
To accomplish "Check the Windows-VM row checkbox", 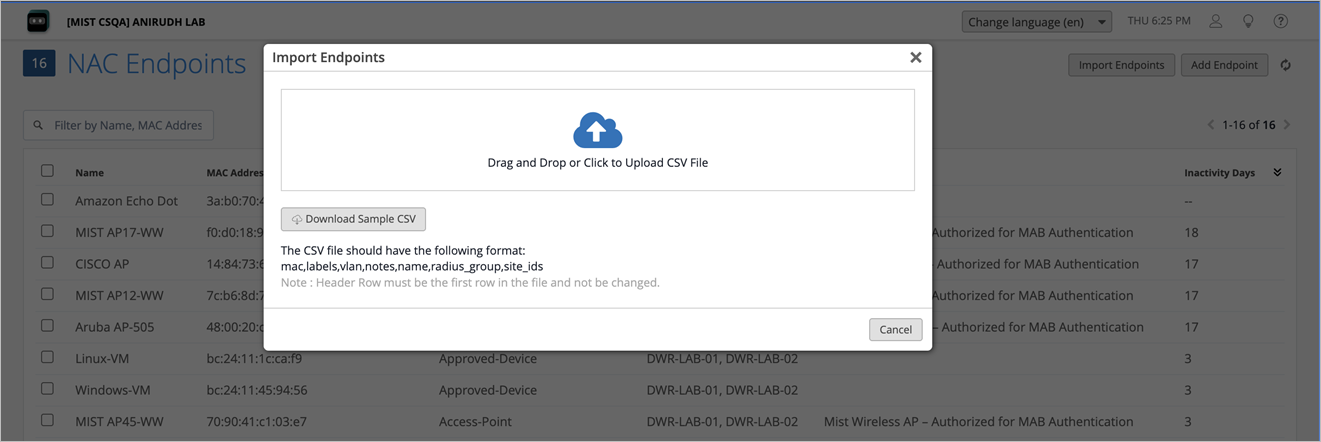I will (x=47, y=389).
